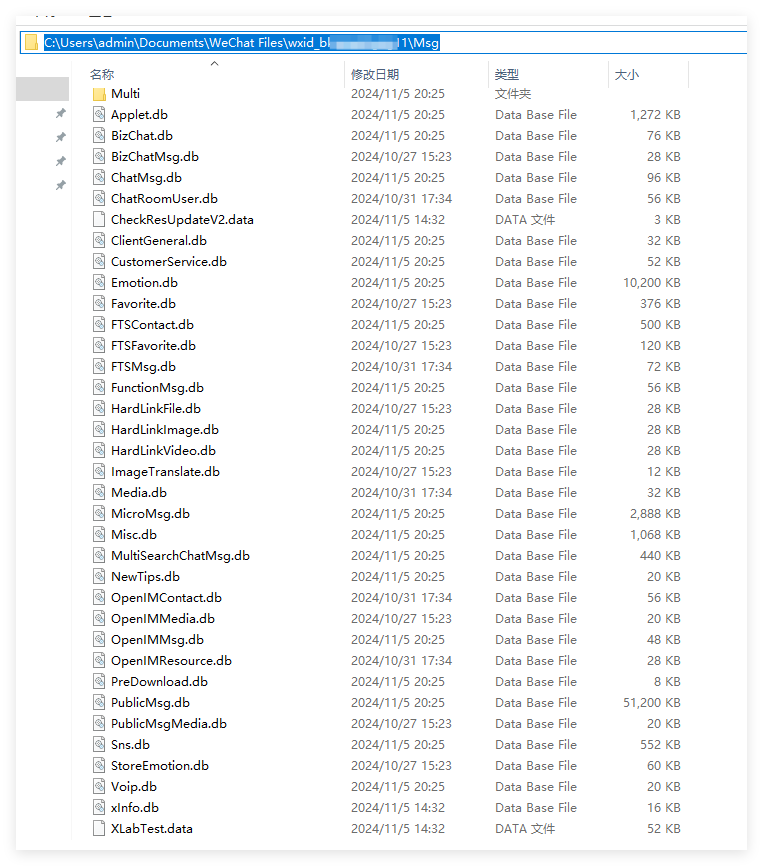Select the file name ClientGeneral.db
Viewport: 763px width, 866px height.
(x=159, y=241)
